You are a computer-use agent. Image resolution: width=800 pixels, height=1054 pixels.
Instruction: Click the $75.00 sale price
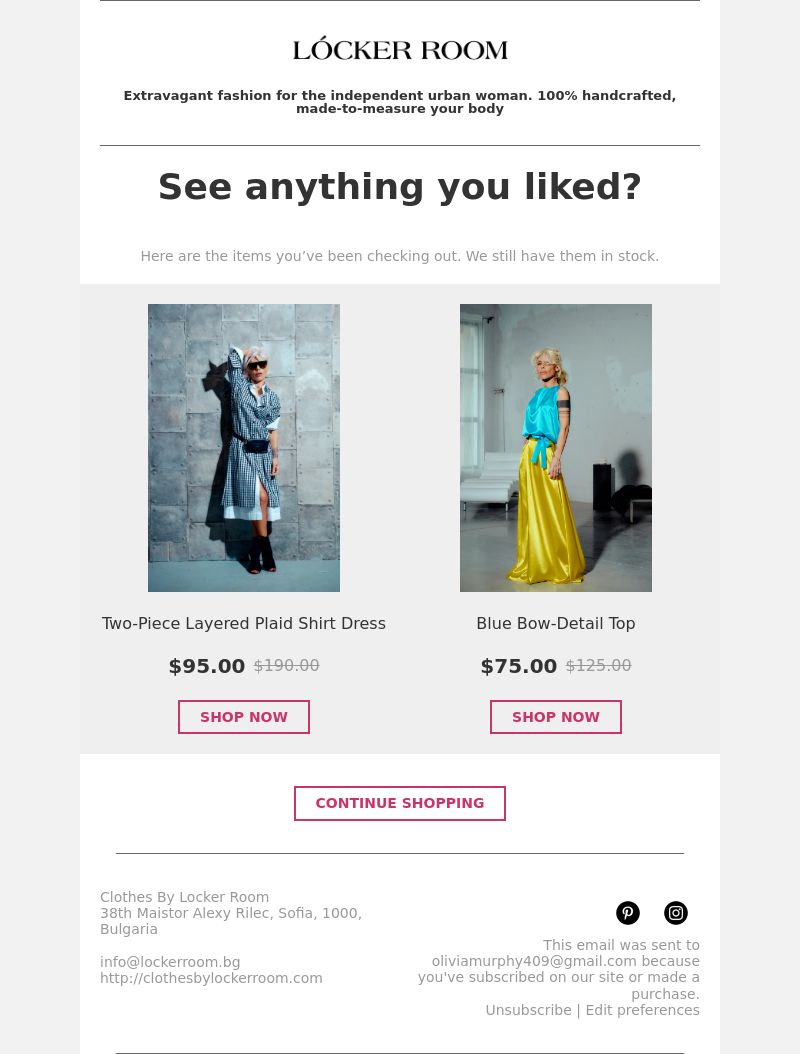pos(519,666)
